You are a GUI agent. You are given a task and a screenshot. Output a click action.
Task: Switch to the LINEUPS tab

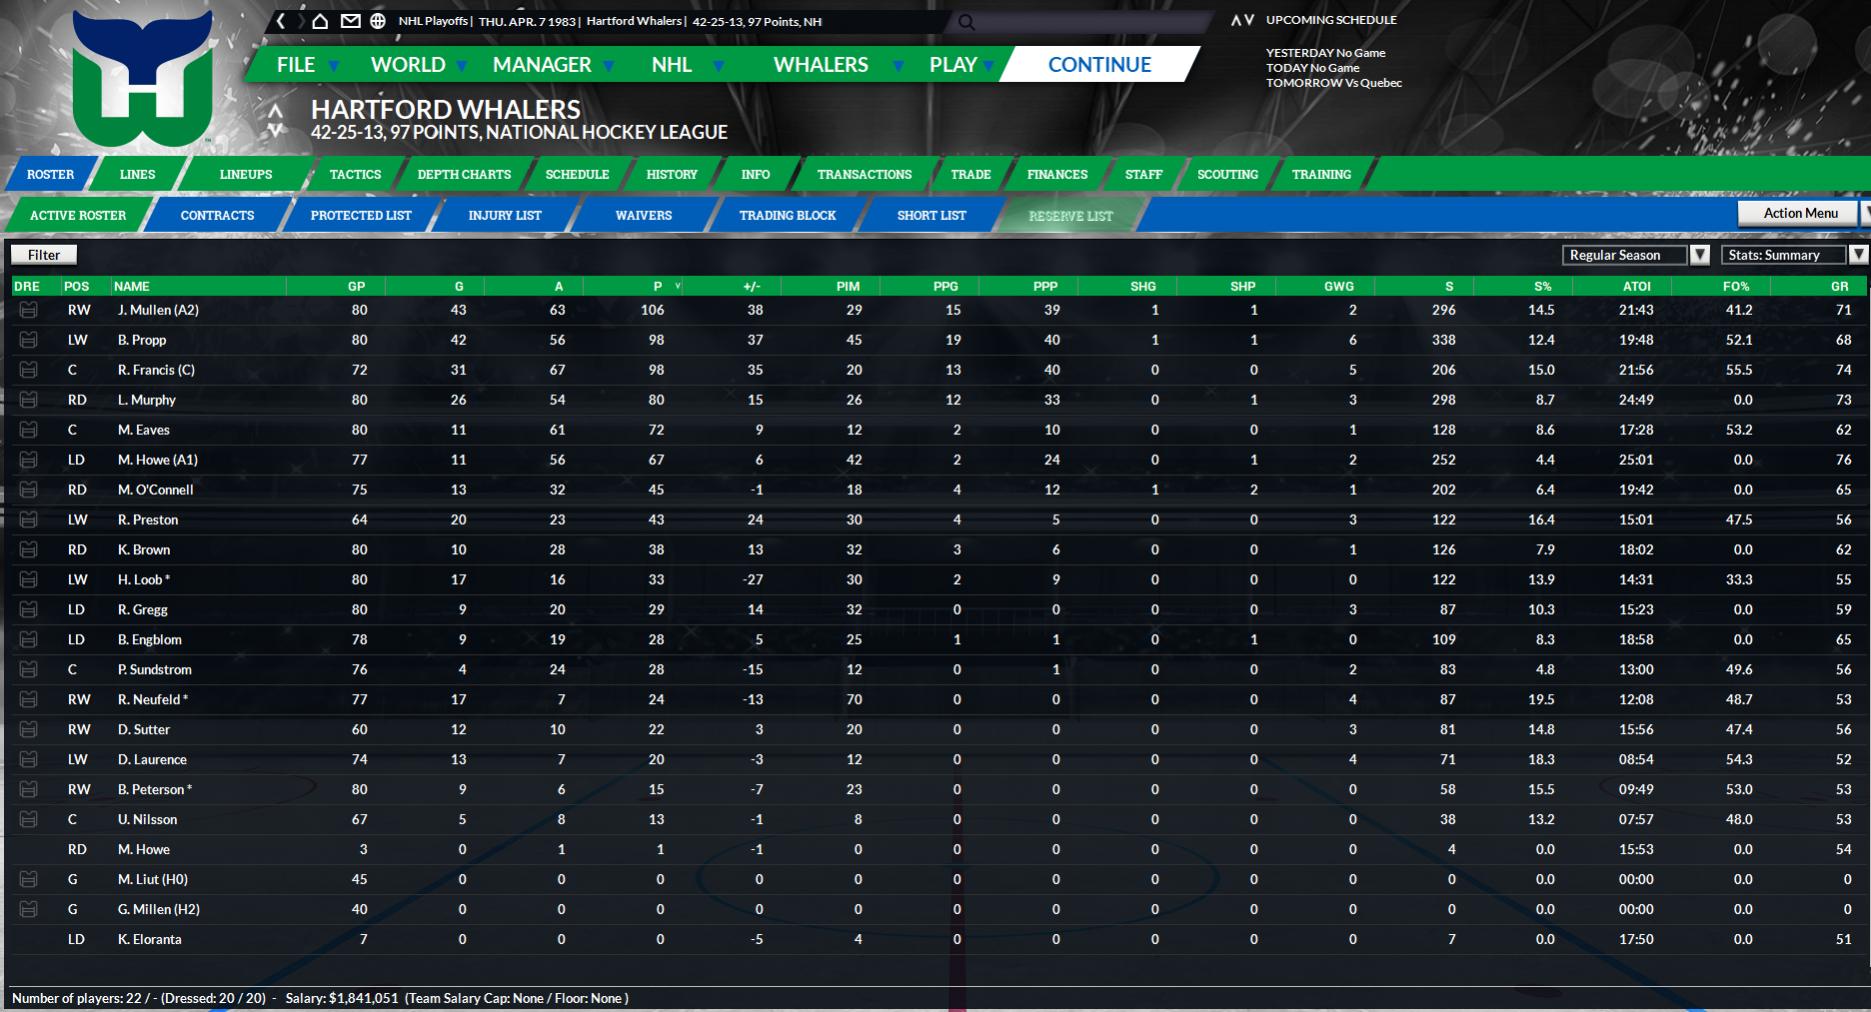pyautogui.click(x=246, y=174)
